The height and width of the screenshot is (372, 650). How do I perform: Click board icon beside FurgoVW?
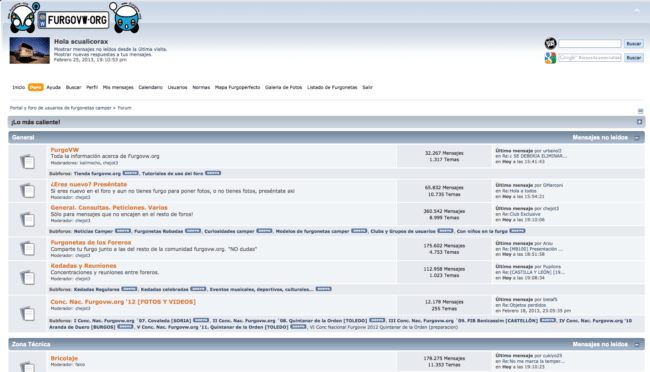28,161
